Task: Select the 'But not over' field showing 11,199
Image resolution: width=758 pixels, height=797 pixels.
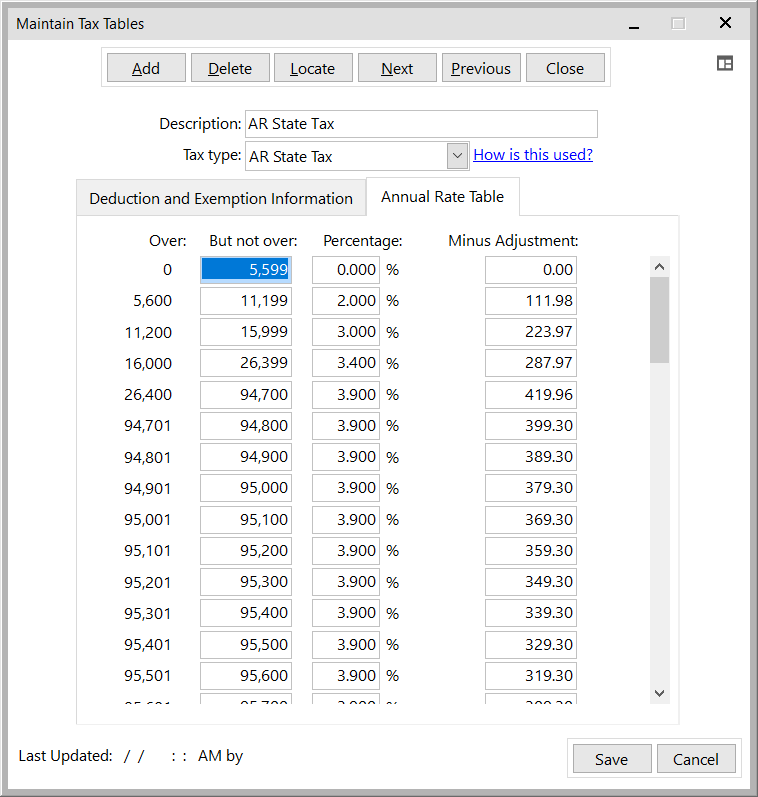Action: (x=246, y=301)
